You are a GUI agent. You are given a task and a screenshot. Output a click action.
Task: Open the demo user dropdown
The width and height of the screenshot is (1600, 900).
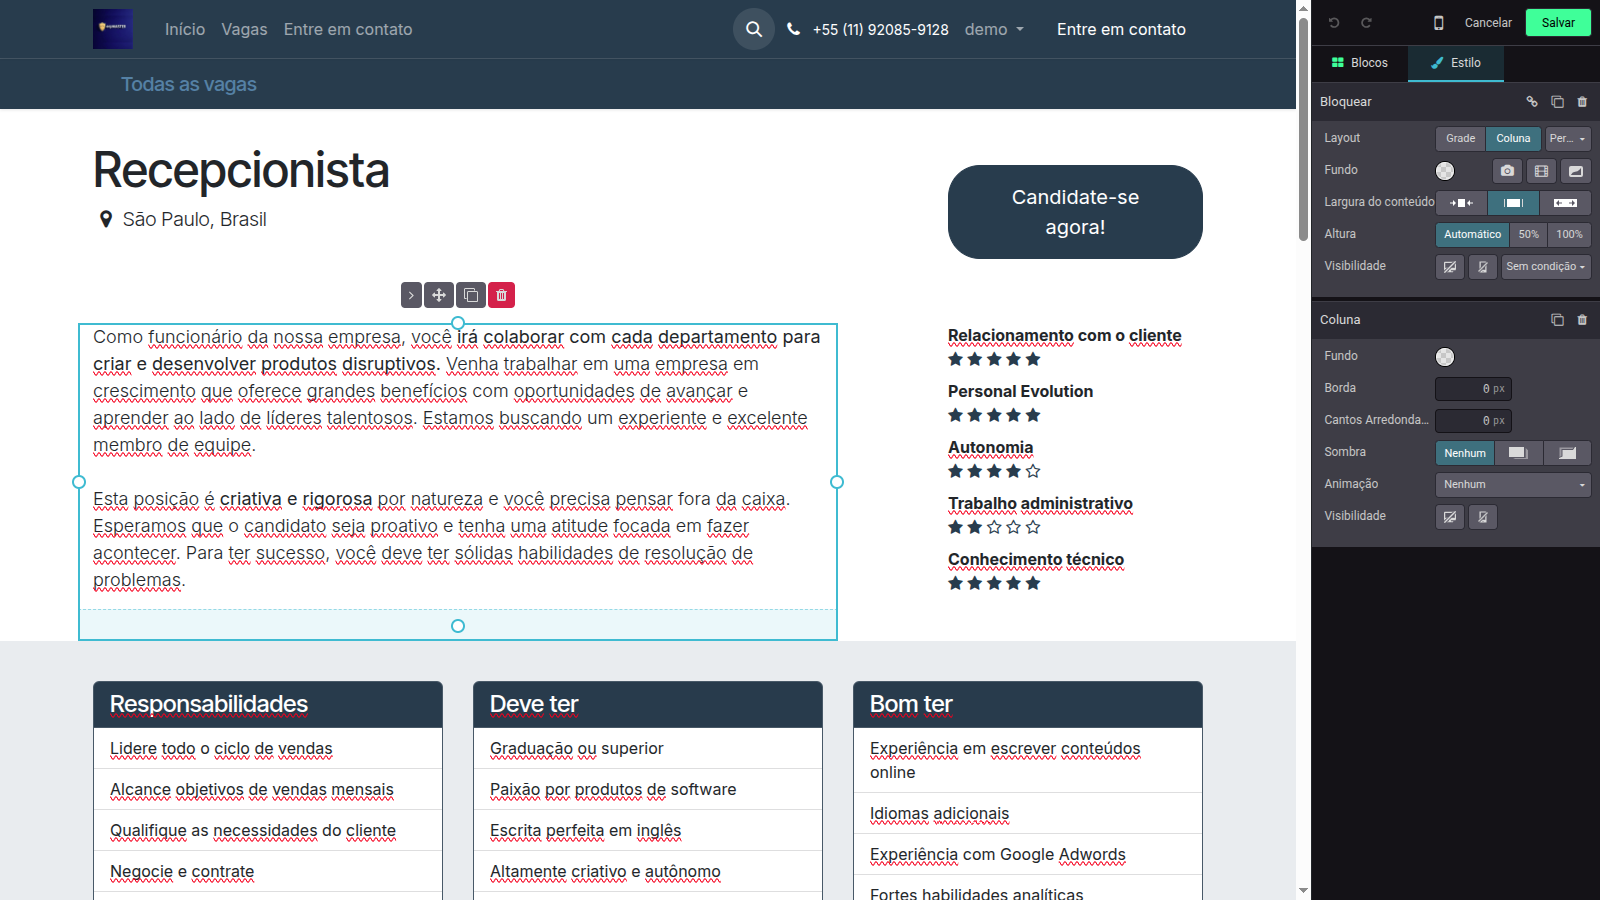point(994,30)
